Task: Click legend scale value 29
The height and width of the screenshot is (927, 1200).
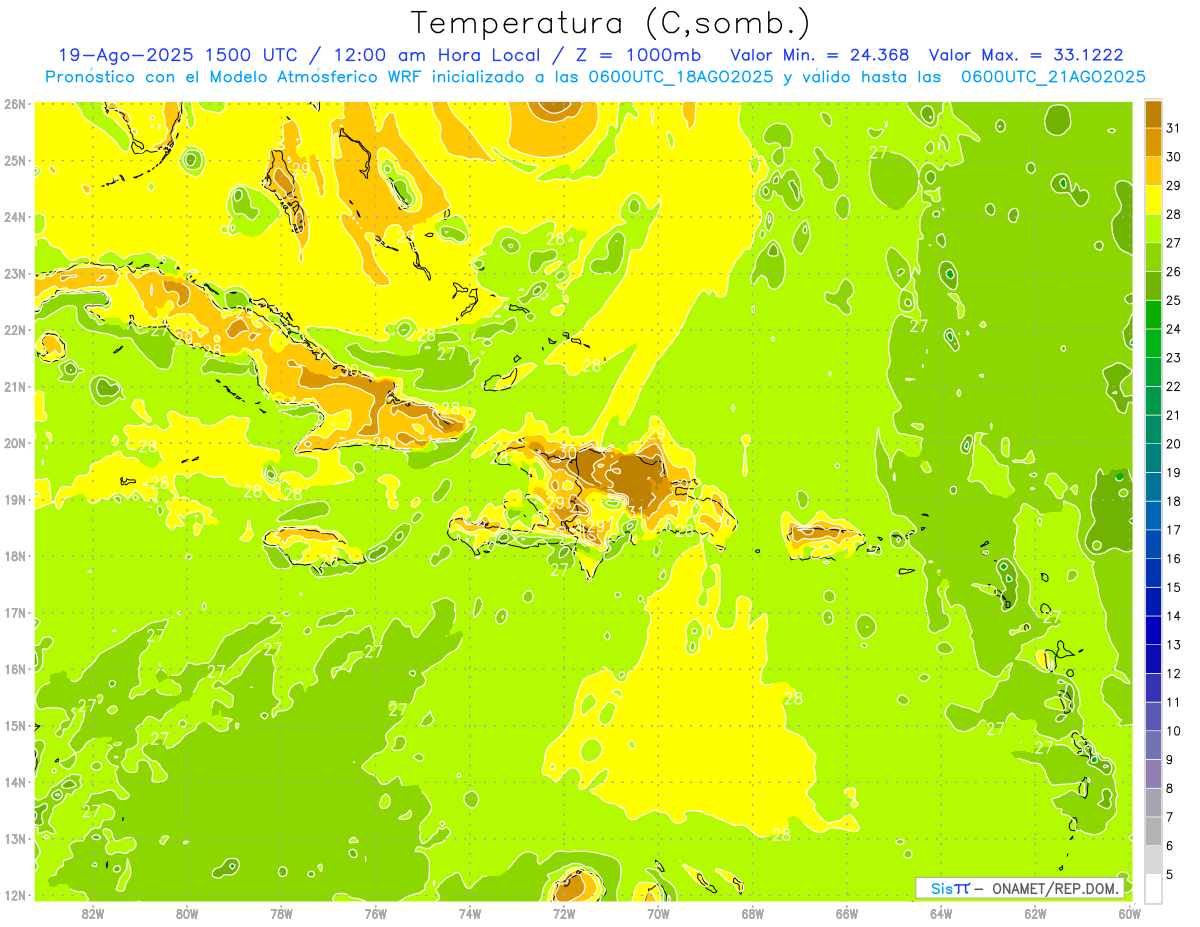Action: 1173,186
